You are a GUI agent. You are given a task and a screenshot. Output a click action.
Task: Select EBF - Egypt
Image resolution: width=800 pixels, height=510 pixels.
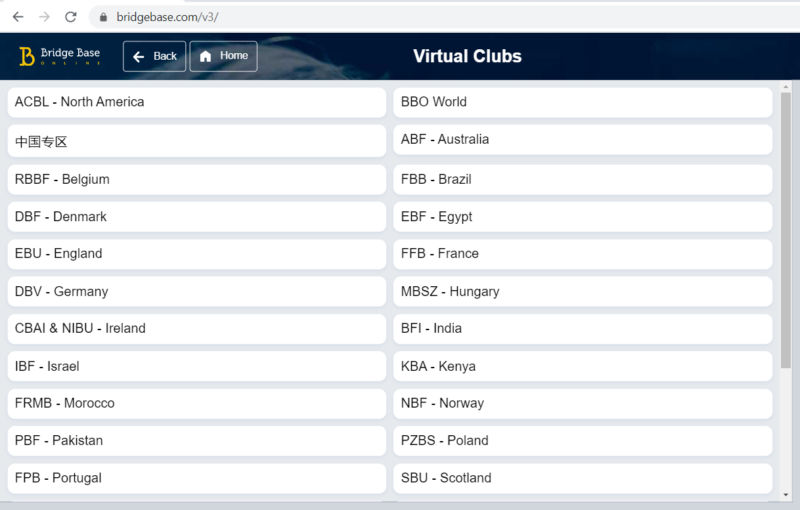coord(583,217)
